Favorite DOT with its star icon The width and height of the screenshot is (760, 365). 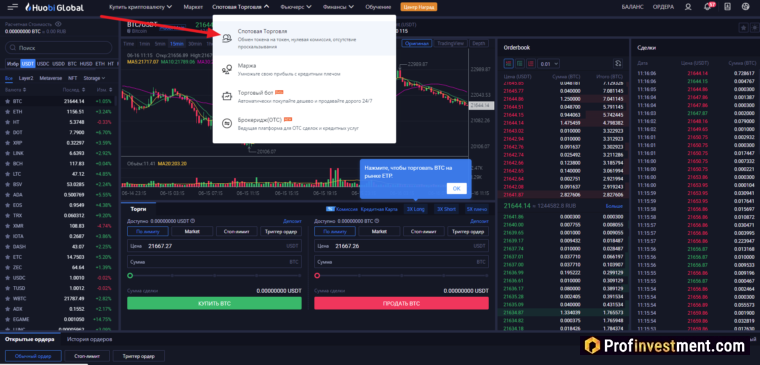(7, 132)
